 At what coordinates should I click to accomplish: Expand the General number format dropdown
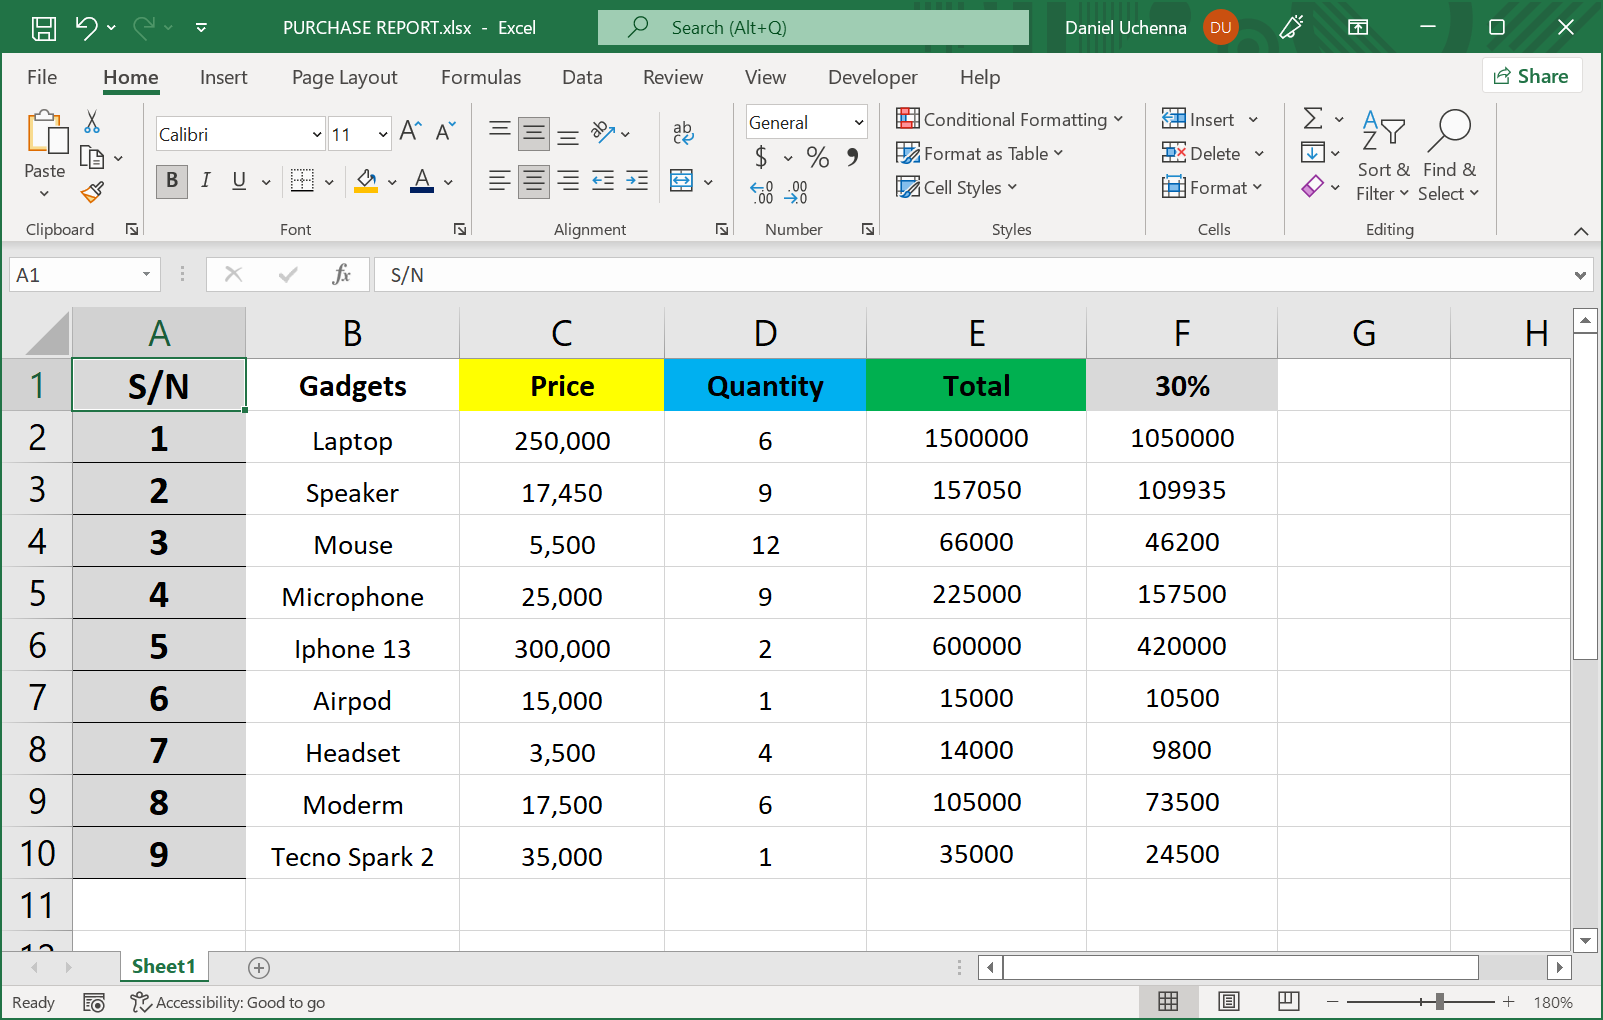click(858, 123)
